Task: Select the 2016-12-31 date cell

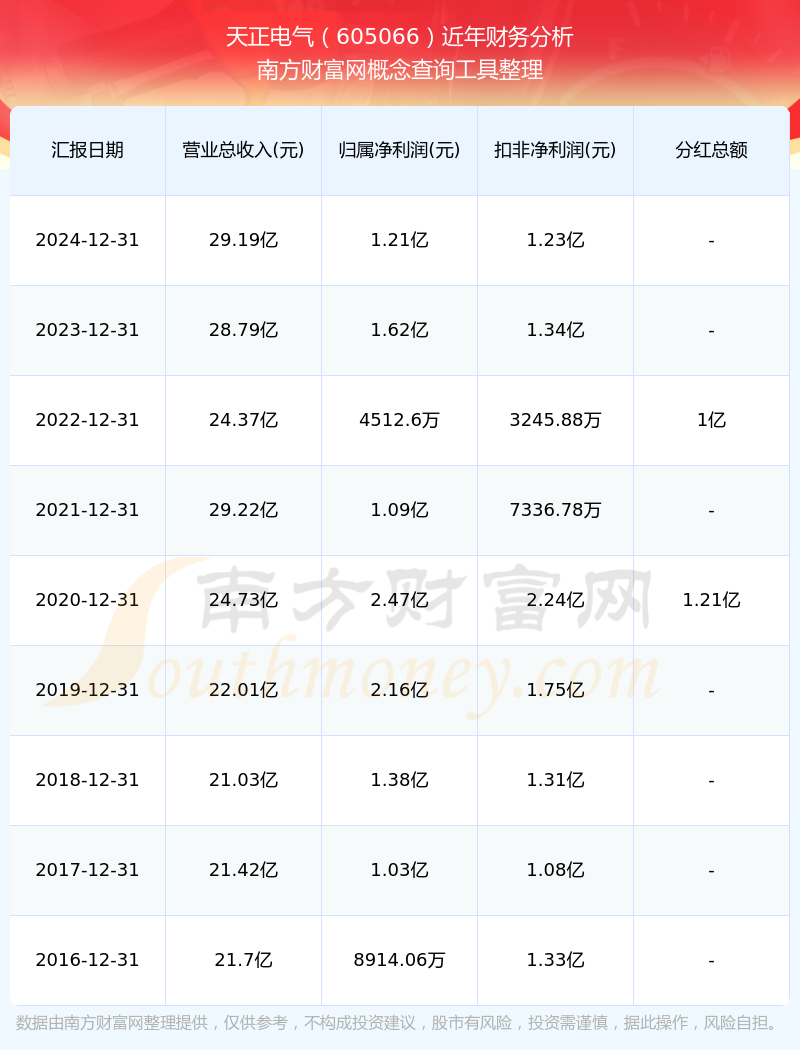Action: (x=88, y=960)
